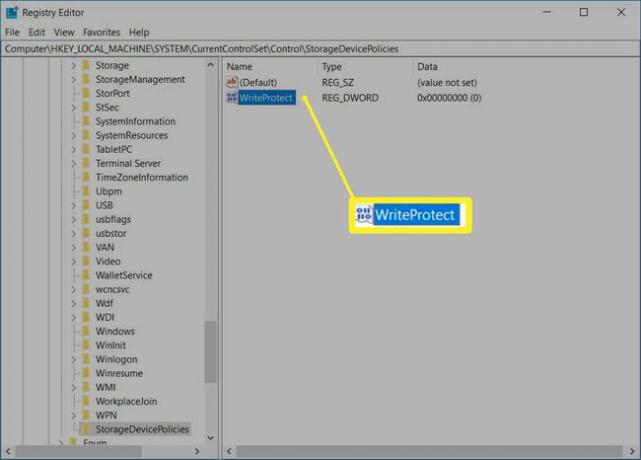Click the WriteProtect DWORD value icon
This screenshot has height=460, width=641.
coord(232,98)
